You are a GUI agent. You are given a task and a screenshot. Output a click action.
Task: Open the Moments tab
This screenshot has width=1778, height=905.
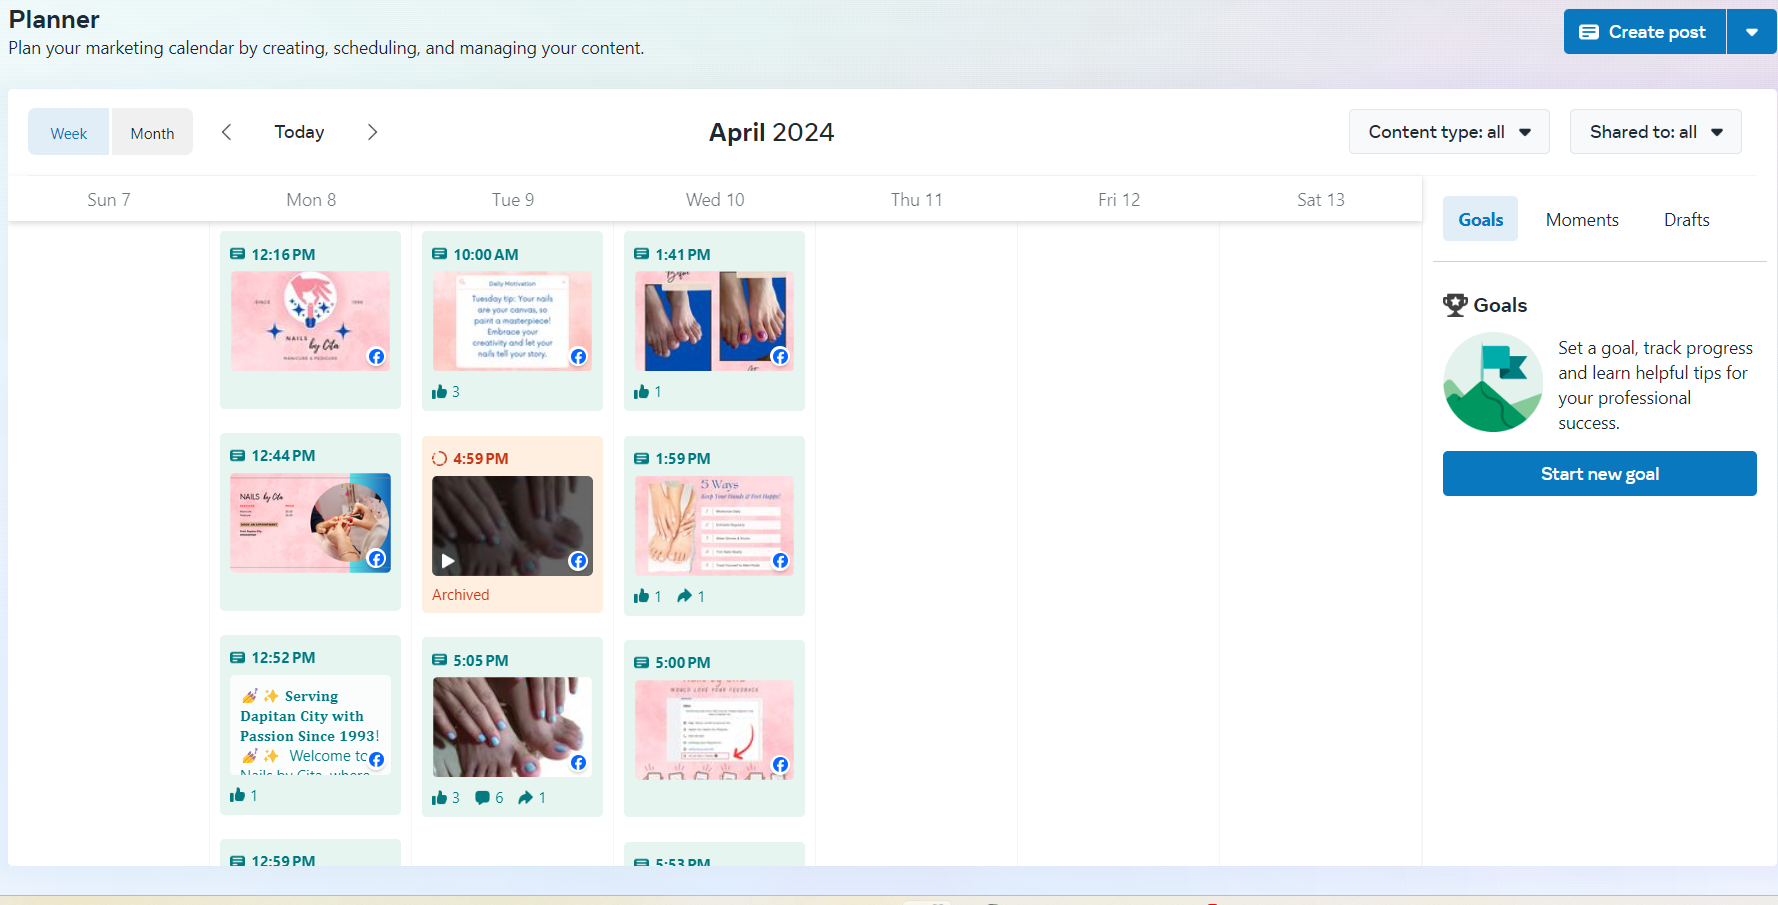[x=1582, y=219]
